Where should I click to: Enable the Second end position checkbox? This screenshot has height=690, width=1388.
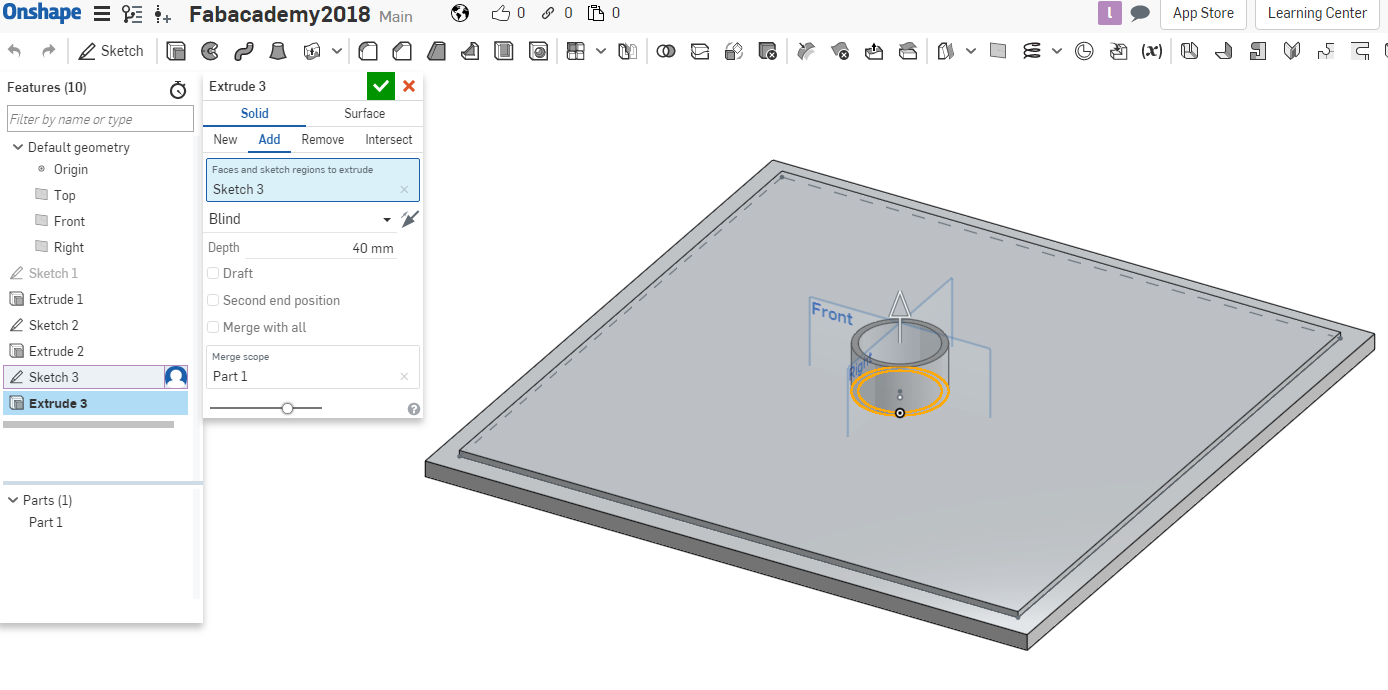tap(213, 300)
